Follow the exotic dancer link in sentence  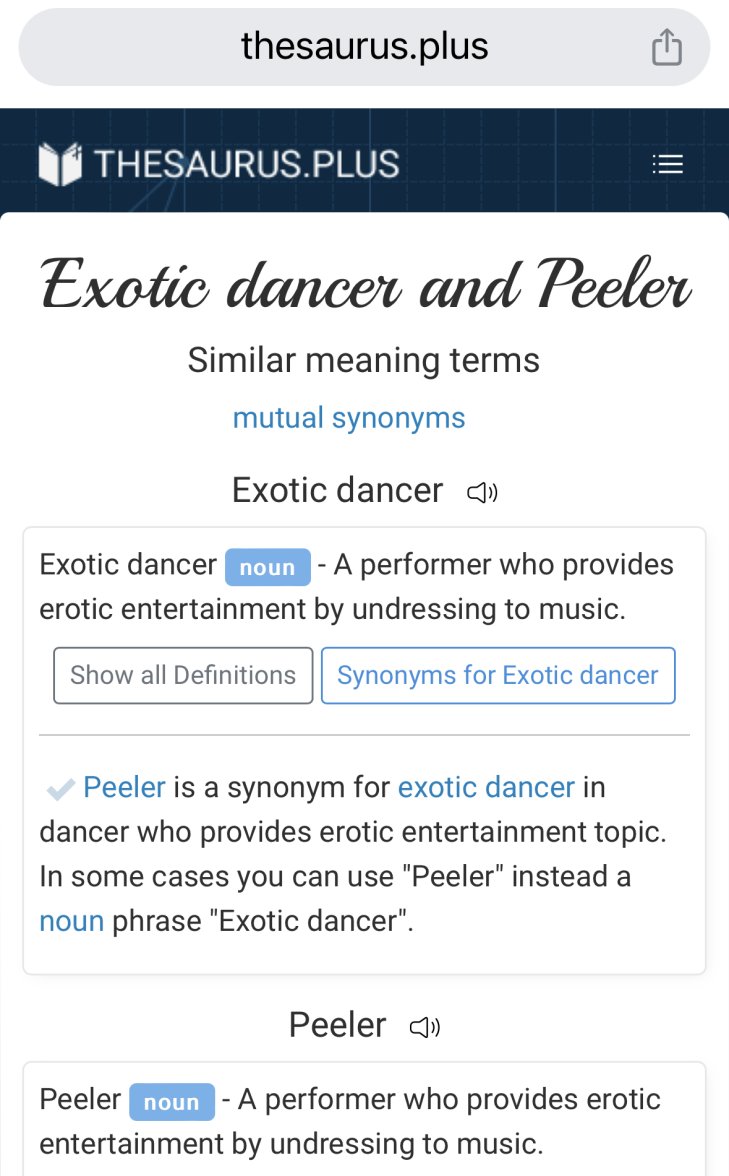point(486,787)
